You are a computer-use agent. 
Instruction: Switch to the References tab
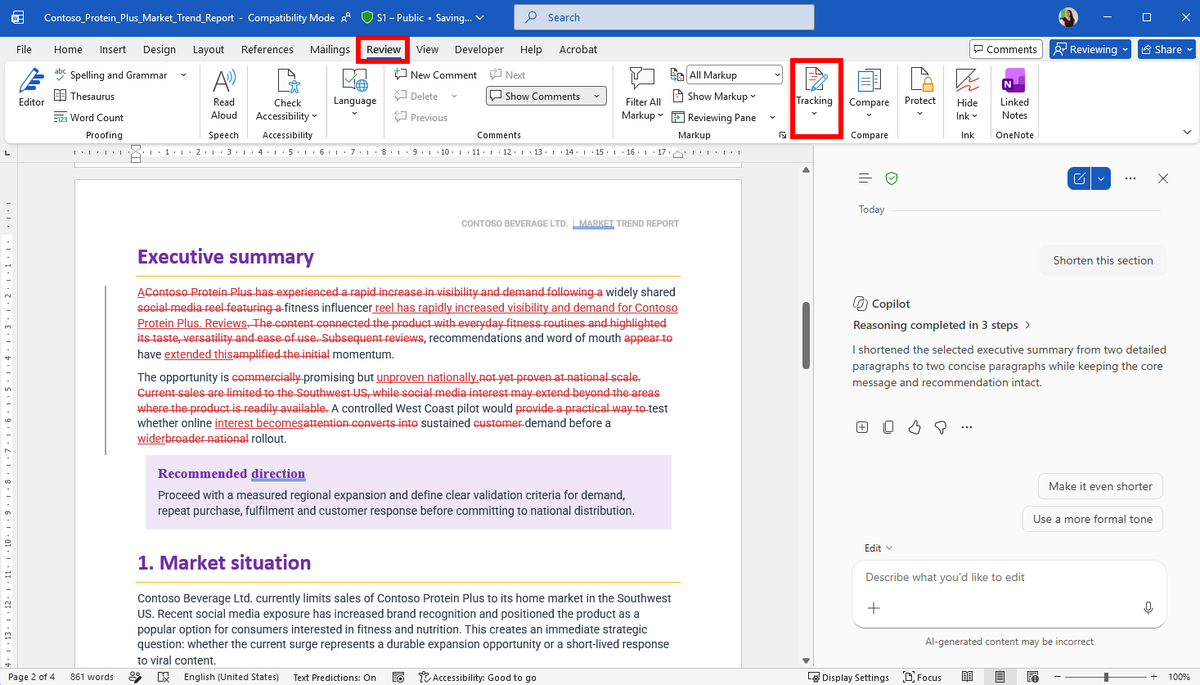click(267, 49)
